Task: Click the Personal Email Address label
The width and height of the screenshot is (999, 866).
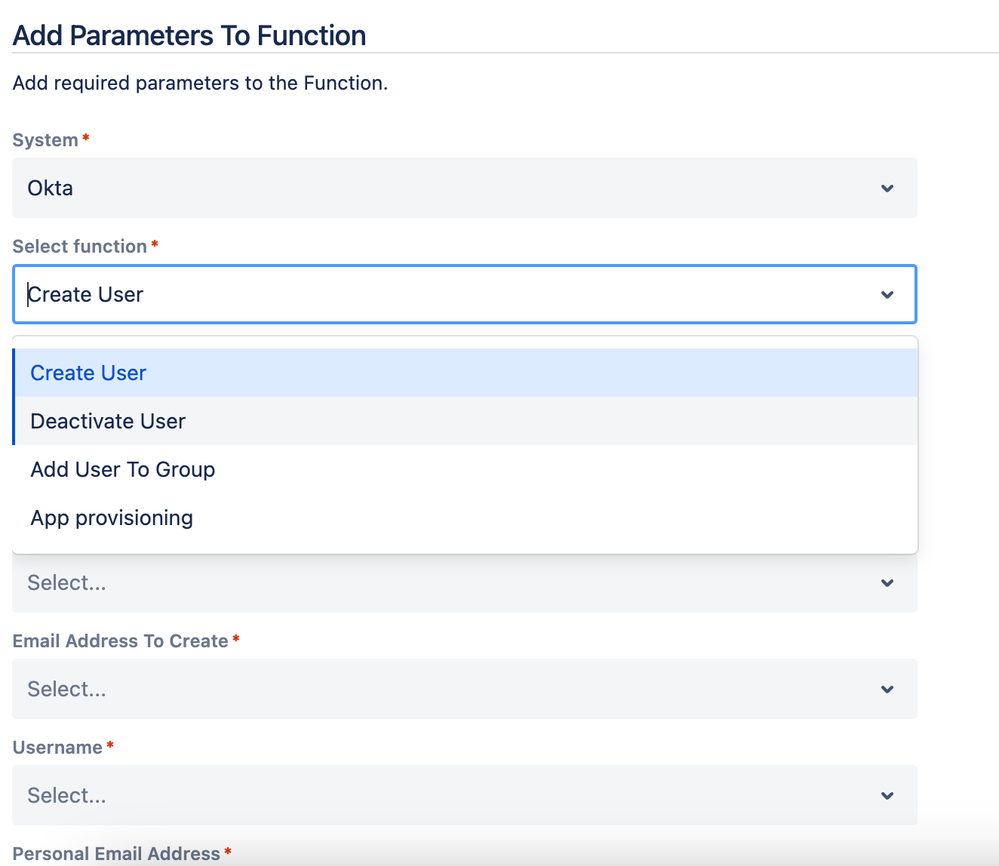Action: click(x=116, y=853)
